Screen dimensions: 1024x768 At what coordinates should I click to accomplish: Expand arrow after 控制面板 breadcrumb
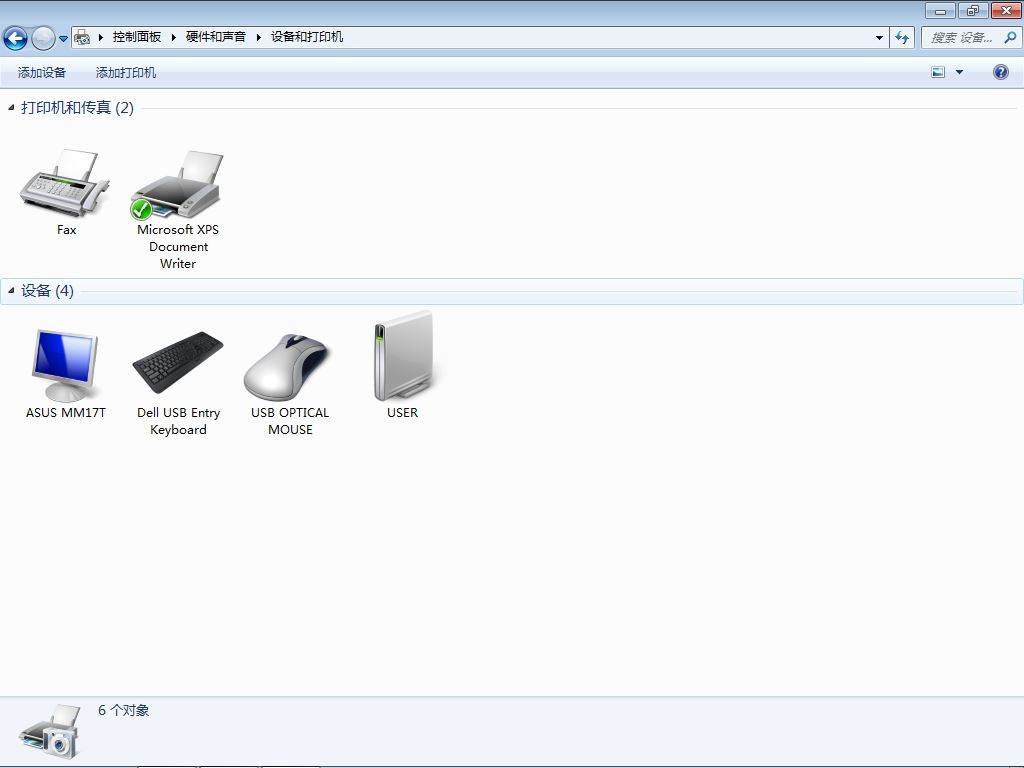(173, 37)
